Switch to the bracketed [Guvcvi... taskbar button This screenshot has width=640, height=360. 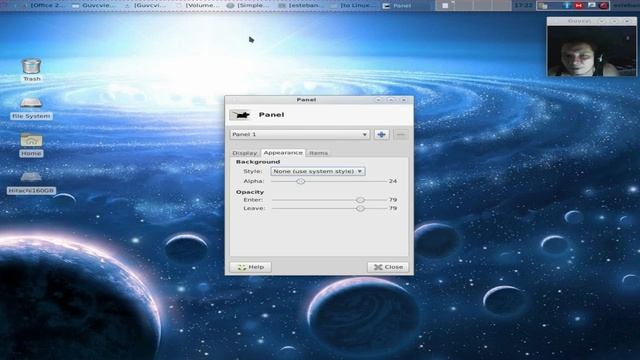pos(147,5)
